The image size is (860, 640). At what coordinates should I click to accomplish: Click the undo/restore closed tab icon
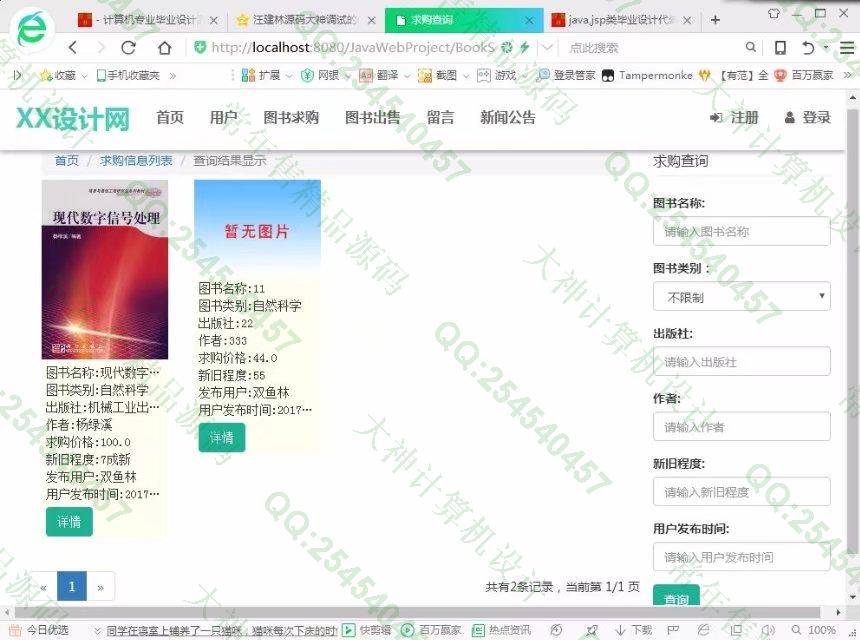point(808,48)
